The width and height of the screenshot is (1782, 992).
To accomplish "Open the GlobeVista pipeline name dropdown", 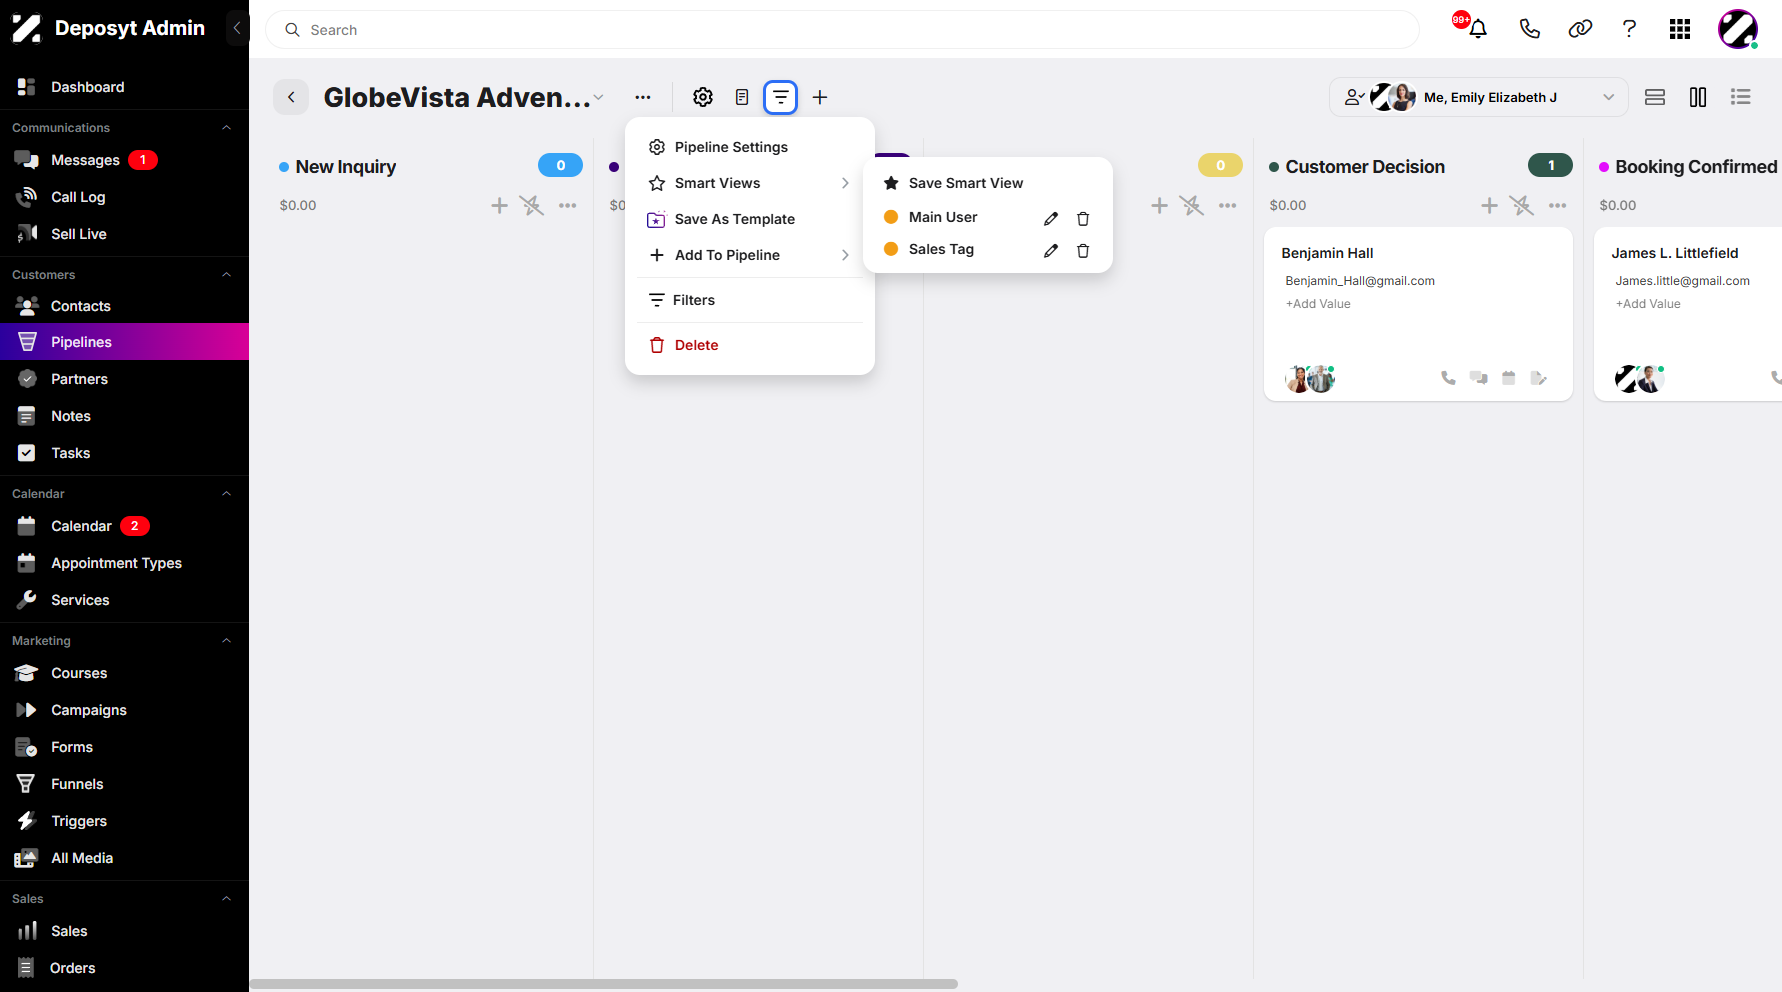I will click(x=598, y=97).
